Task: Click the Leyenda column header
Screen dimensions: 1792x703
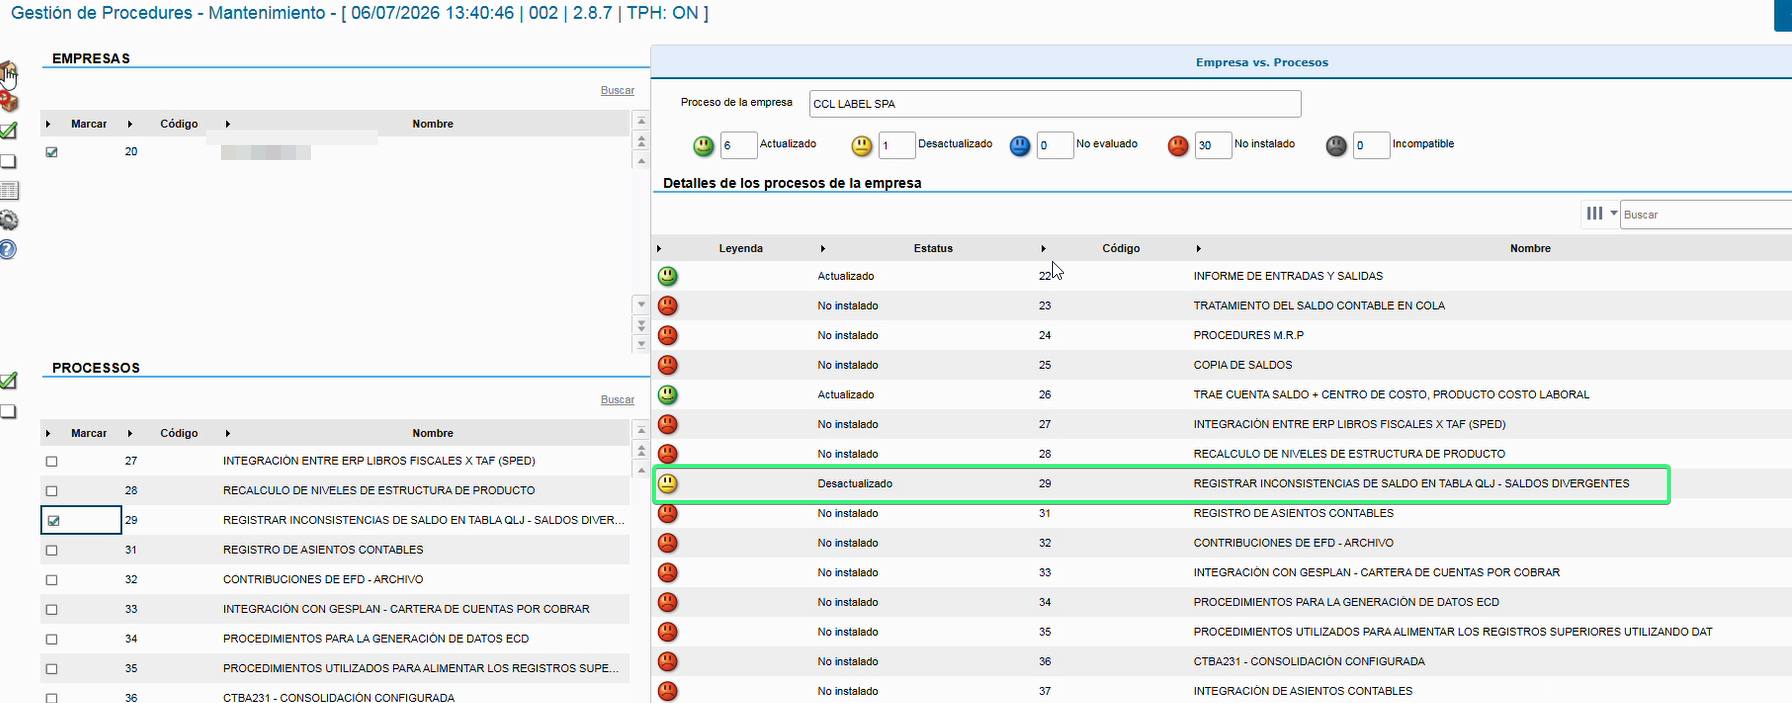Action: (x=741, y=248)
